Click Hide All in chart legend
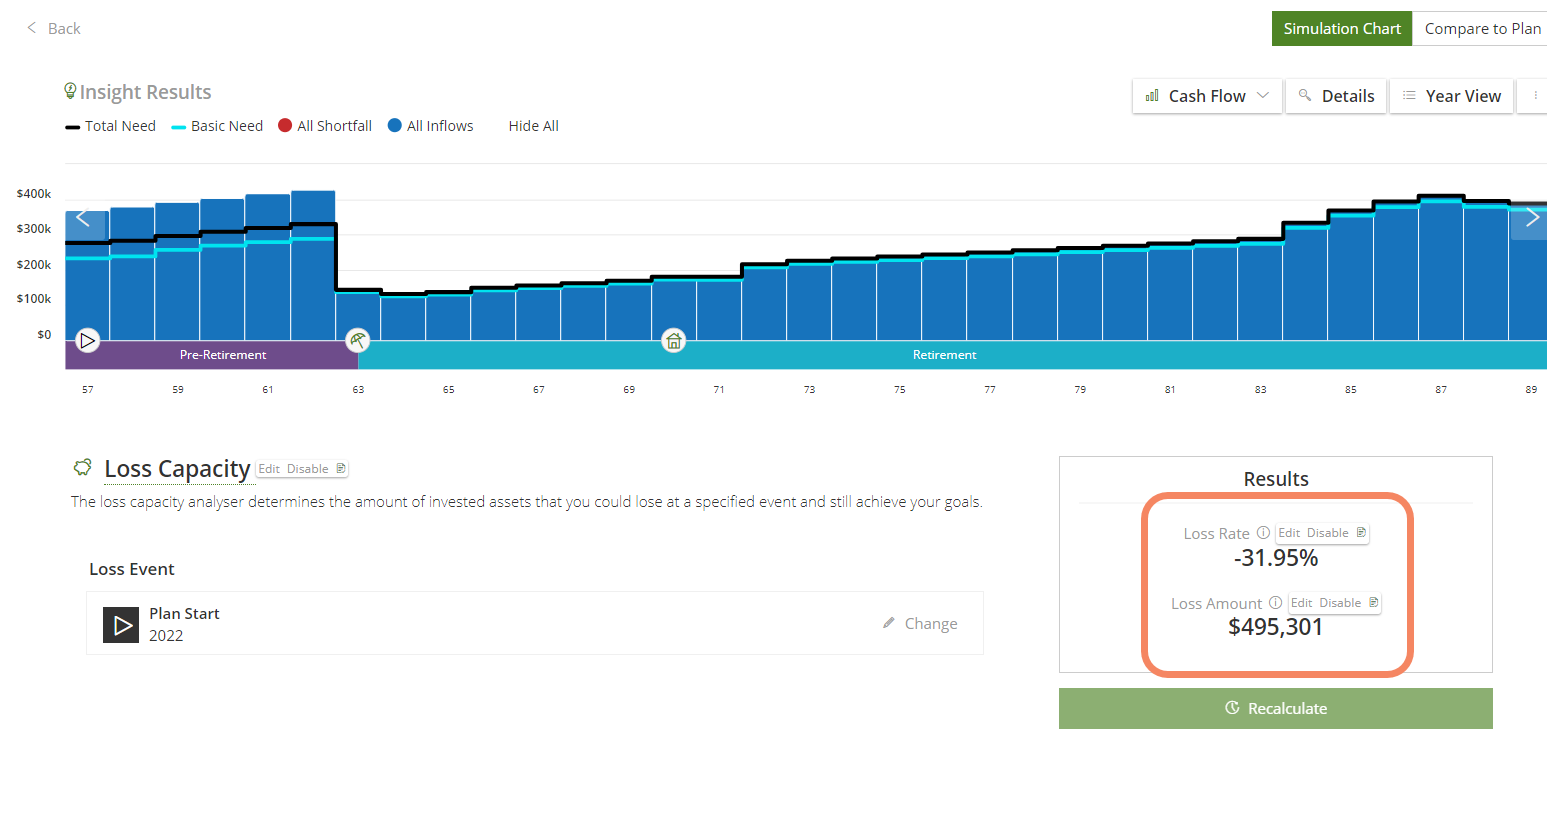Viewport: 1547px width, 814px height. click(x=533, y=126)
